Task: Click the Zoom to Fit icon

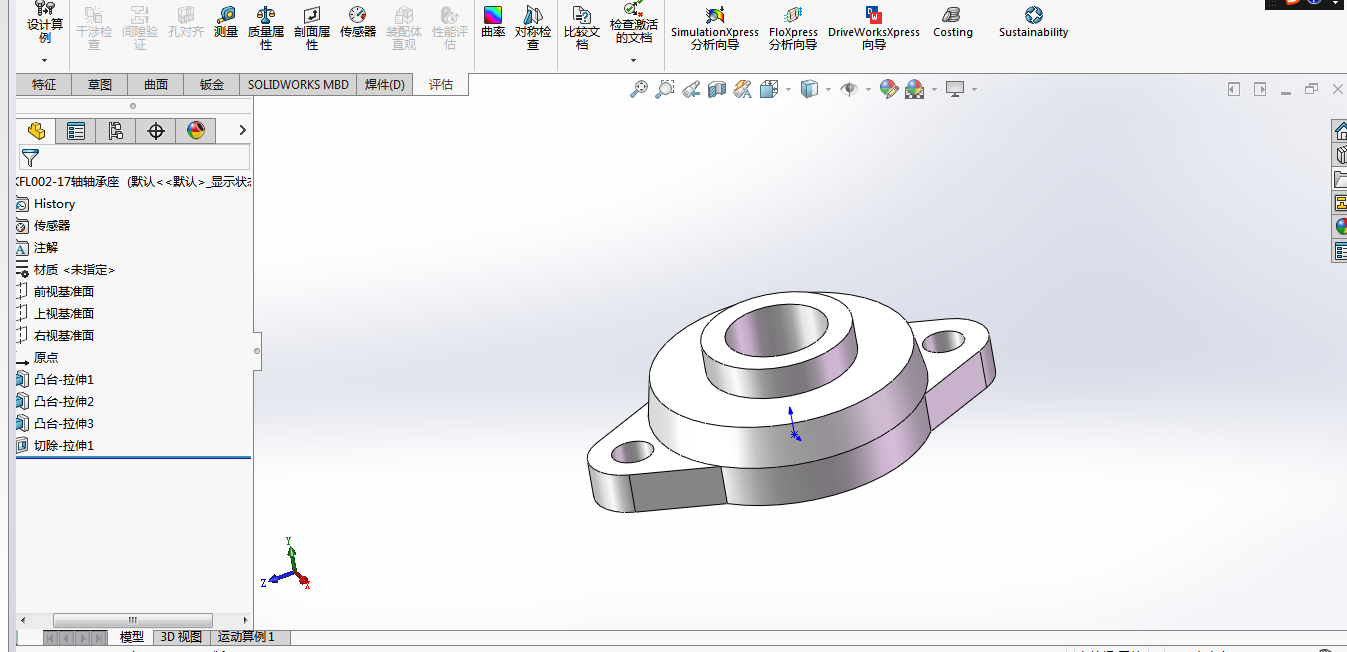Action: click(x=639, y=90)
